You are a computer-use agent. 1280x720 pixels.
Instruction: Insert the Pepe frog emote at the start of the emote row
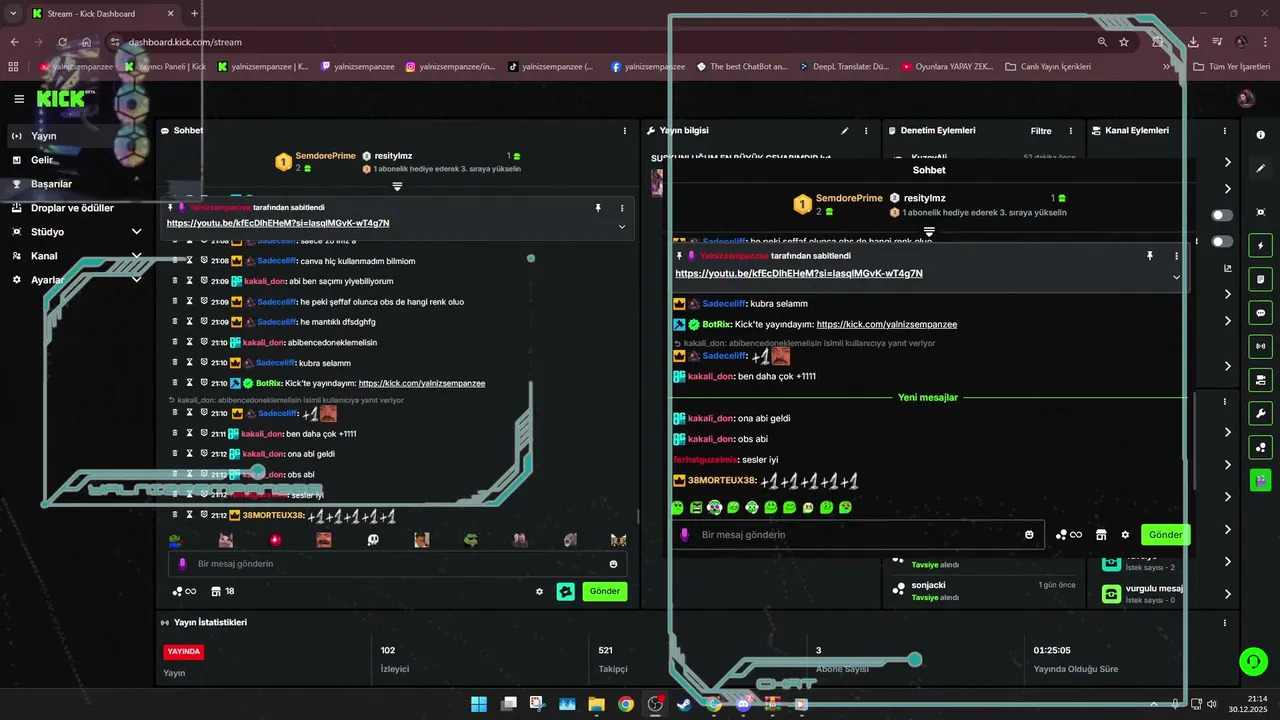pos(176,540)
